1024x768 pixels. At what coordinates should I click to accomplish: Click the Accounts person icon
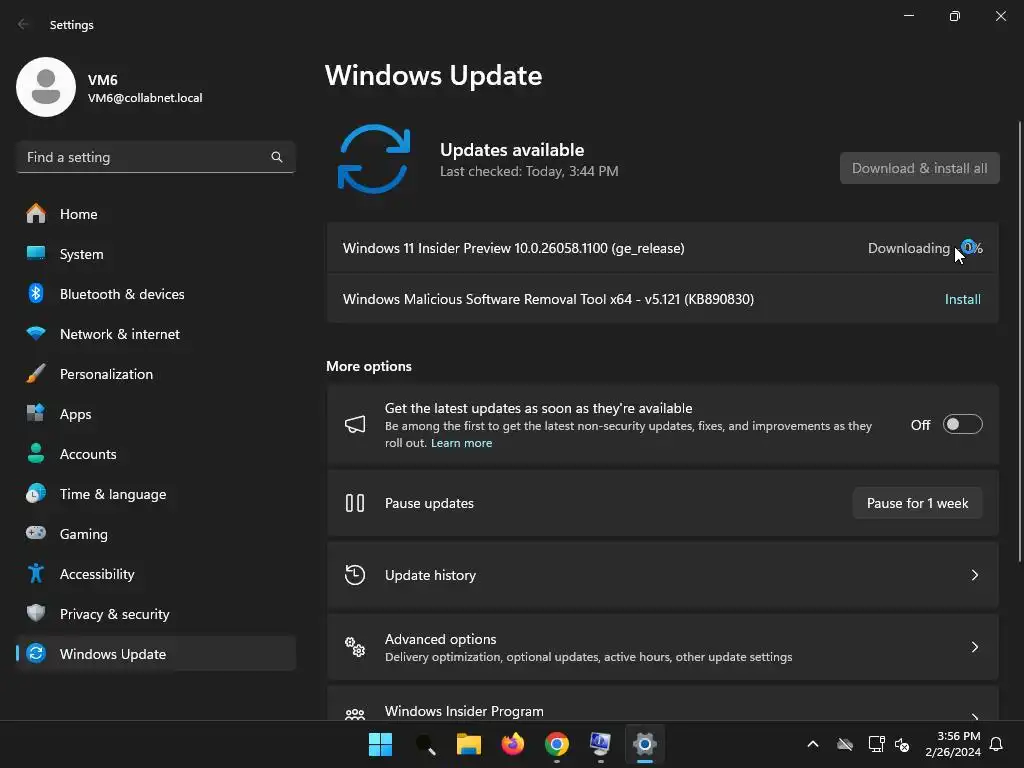coord(36,453)
